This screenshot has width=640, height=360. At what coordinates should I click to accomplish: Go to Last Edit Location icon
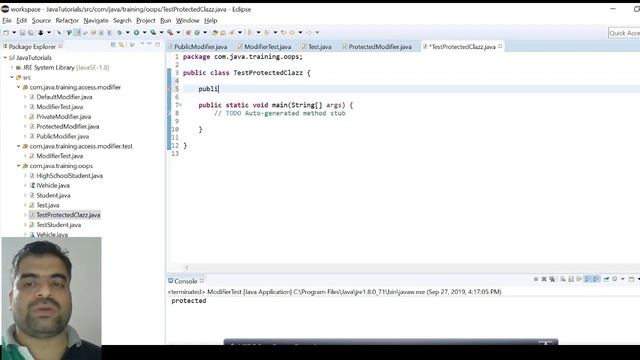284,33
